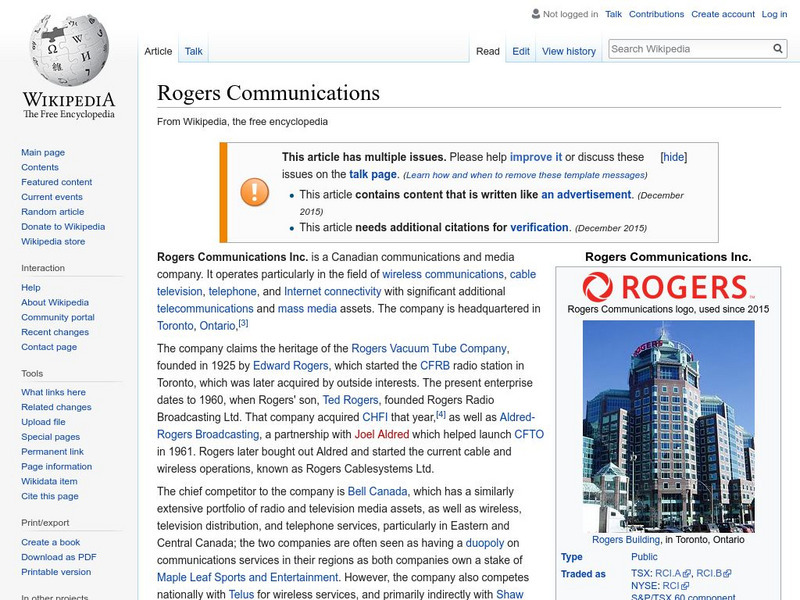Viewport: 800px width, 600px height.
Task: Switch to the Talk tab
Action: [193, 51]
